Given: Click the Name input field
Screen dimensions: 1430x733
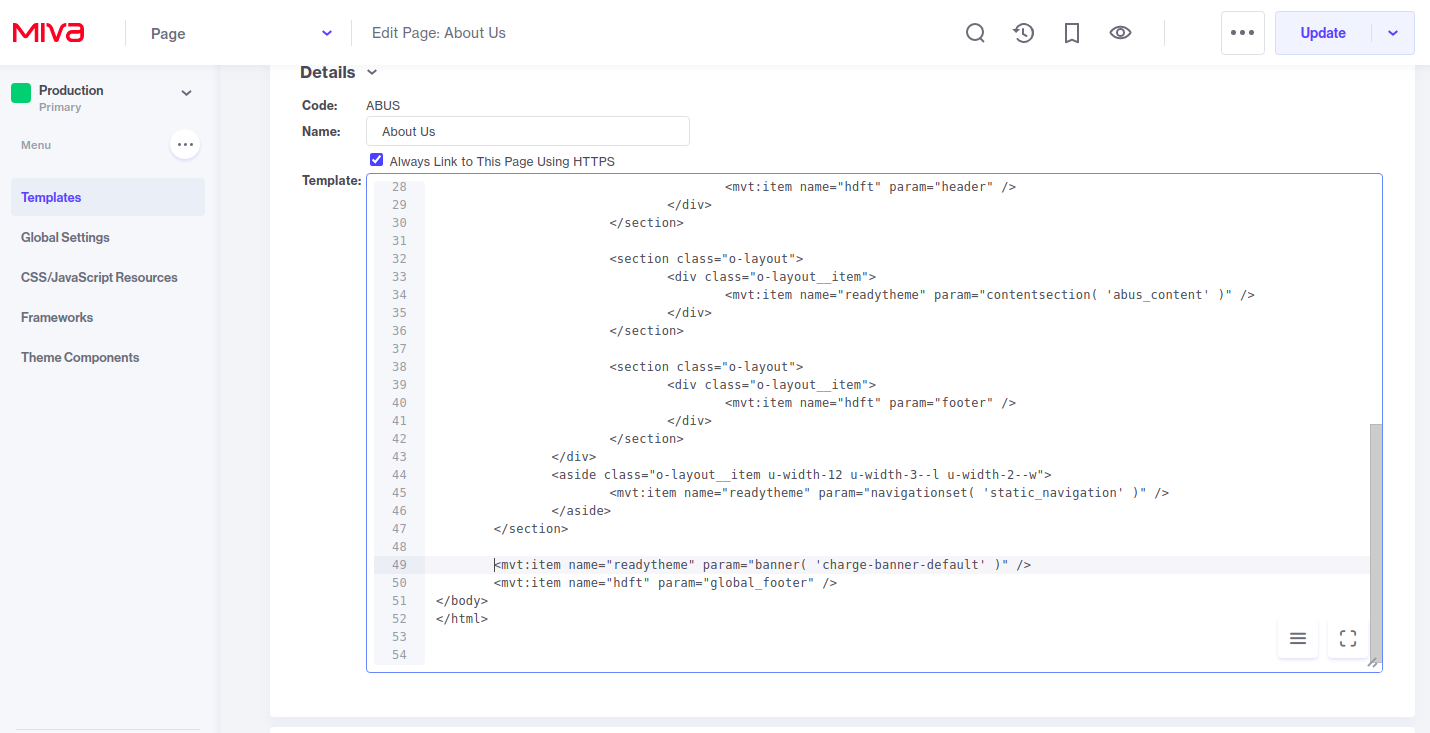Looking at the screenshot, I should 528,131.
